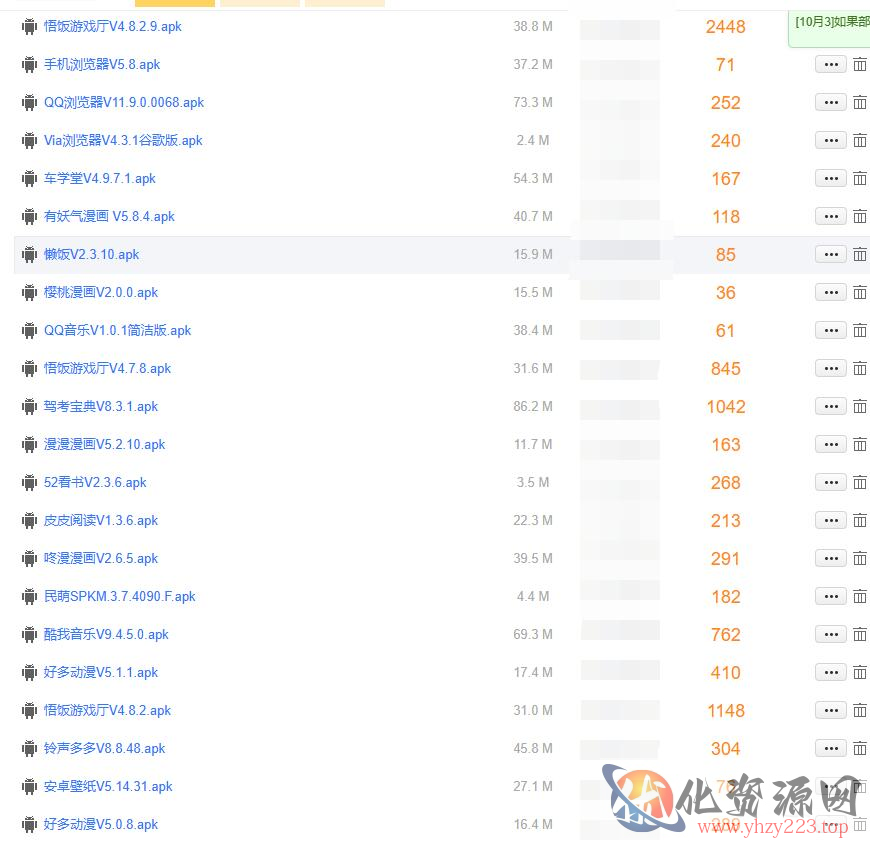Click Android icon beside 好多动漫V5.1.1.apk
The image size is (870, 841).
(x=29, y=673)
